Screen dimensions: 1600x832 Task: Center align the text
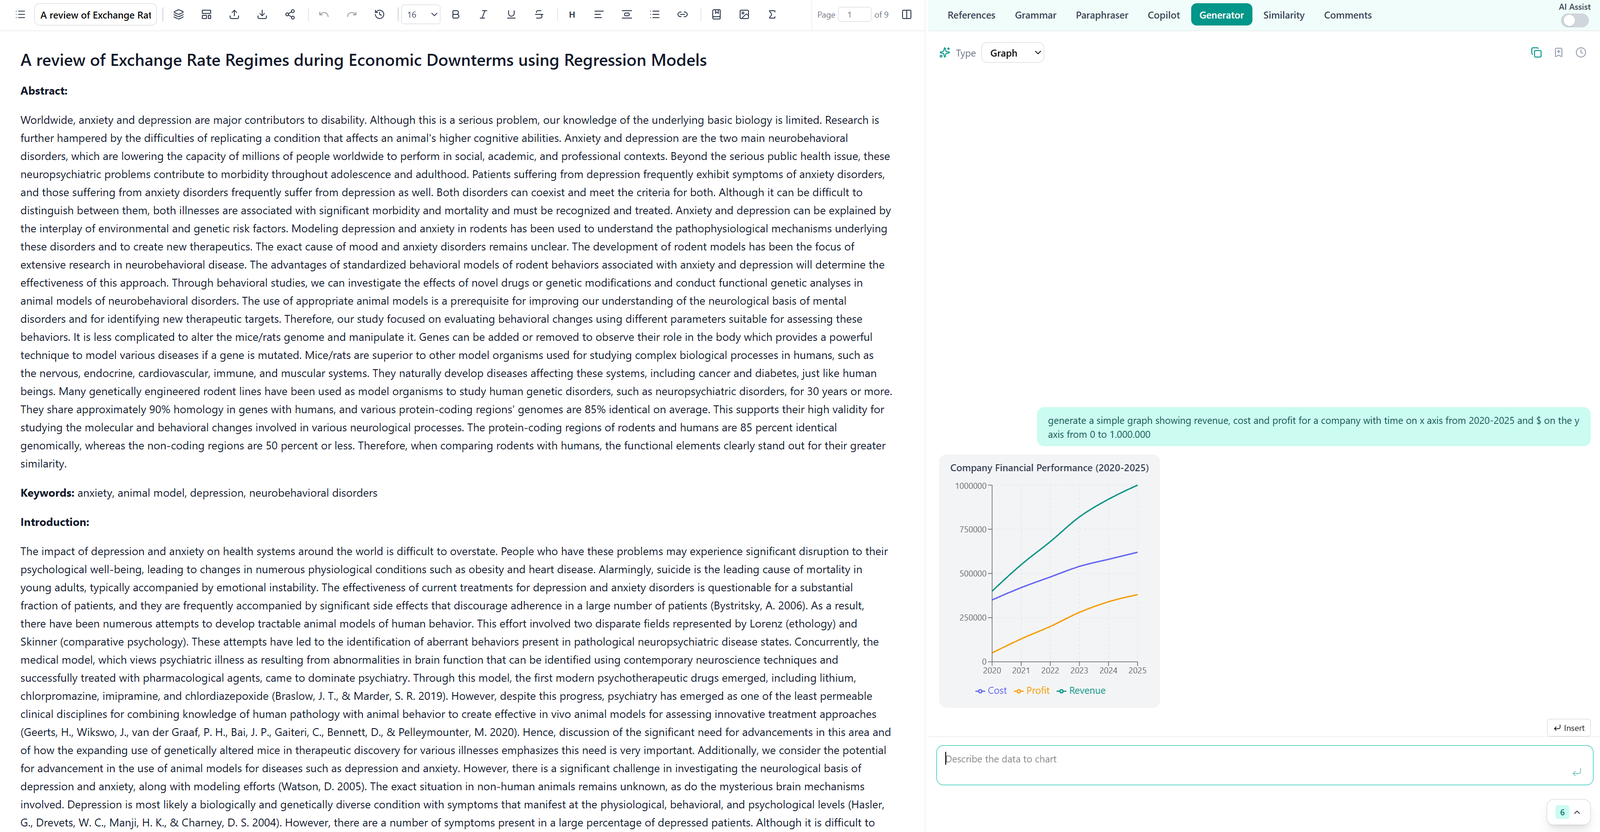tap(626, 15)
